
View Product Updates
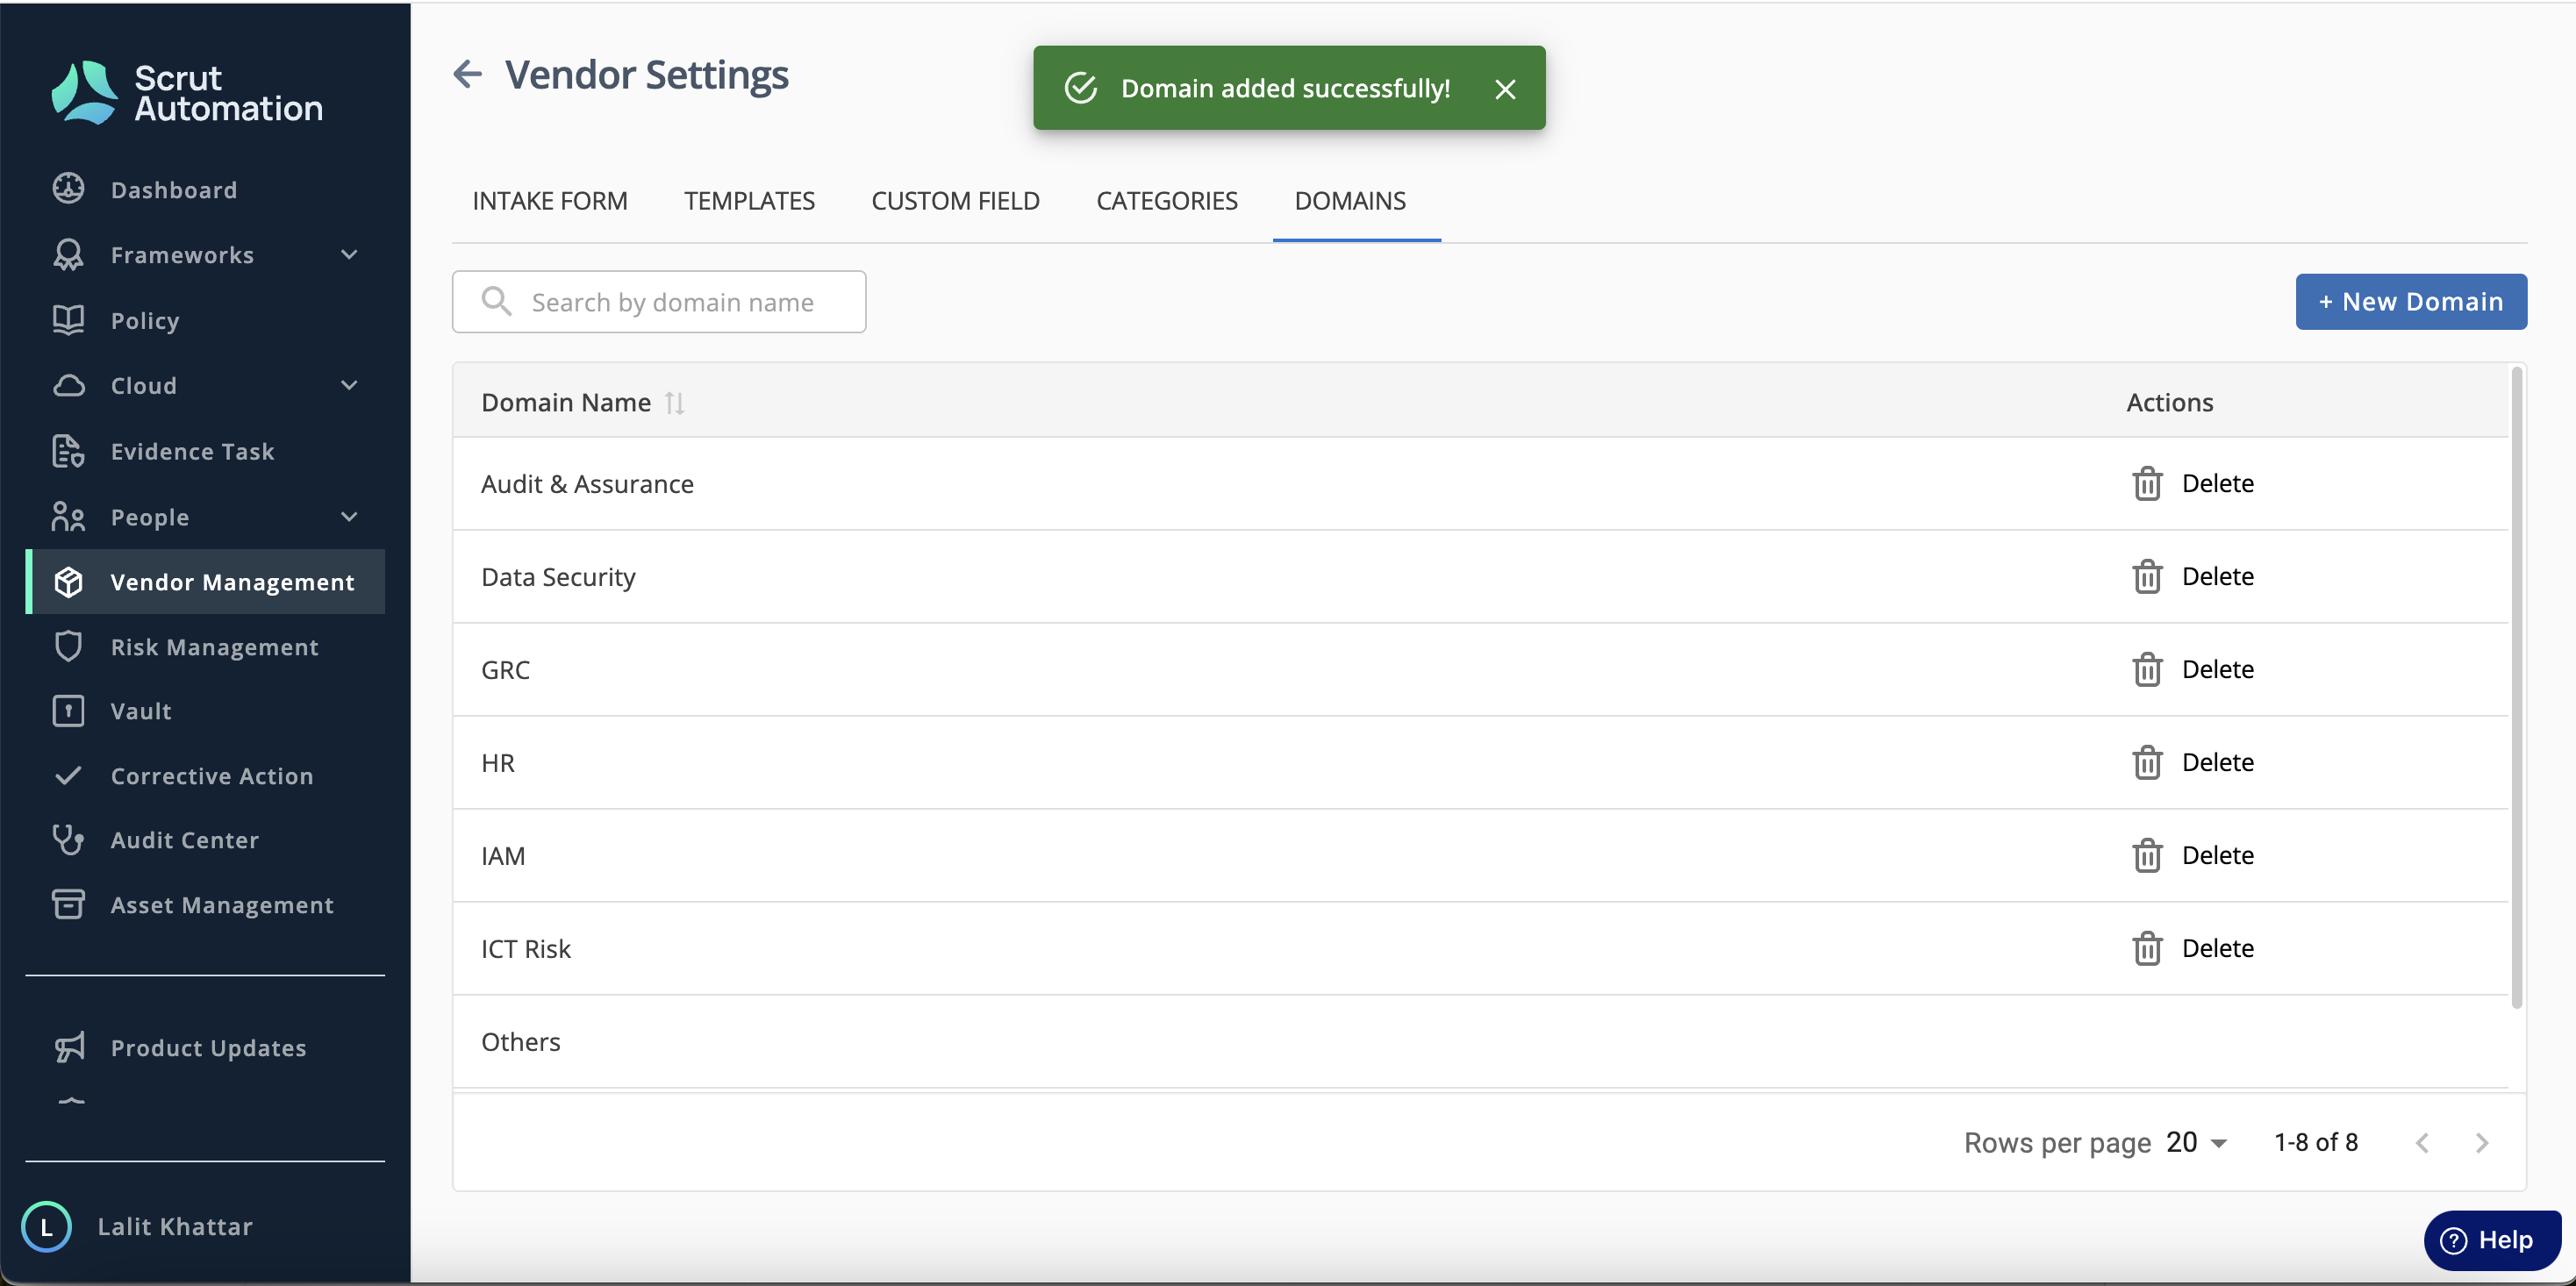click(x=208, y=1047)
